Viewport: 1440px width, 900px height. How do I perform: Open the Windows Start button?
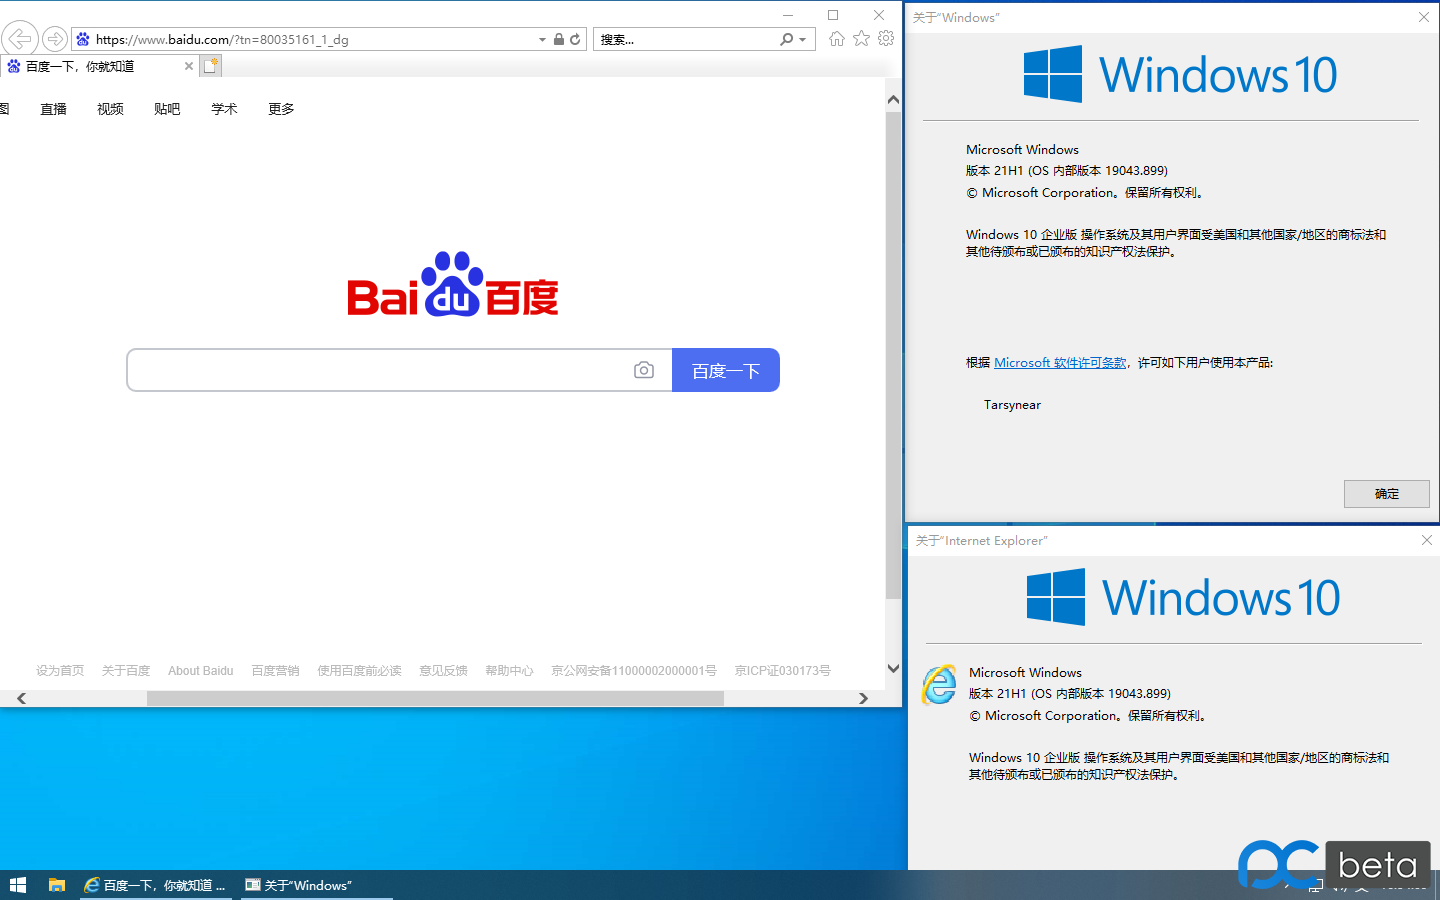click(x=17, y=885)
